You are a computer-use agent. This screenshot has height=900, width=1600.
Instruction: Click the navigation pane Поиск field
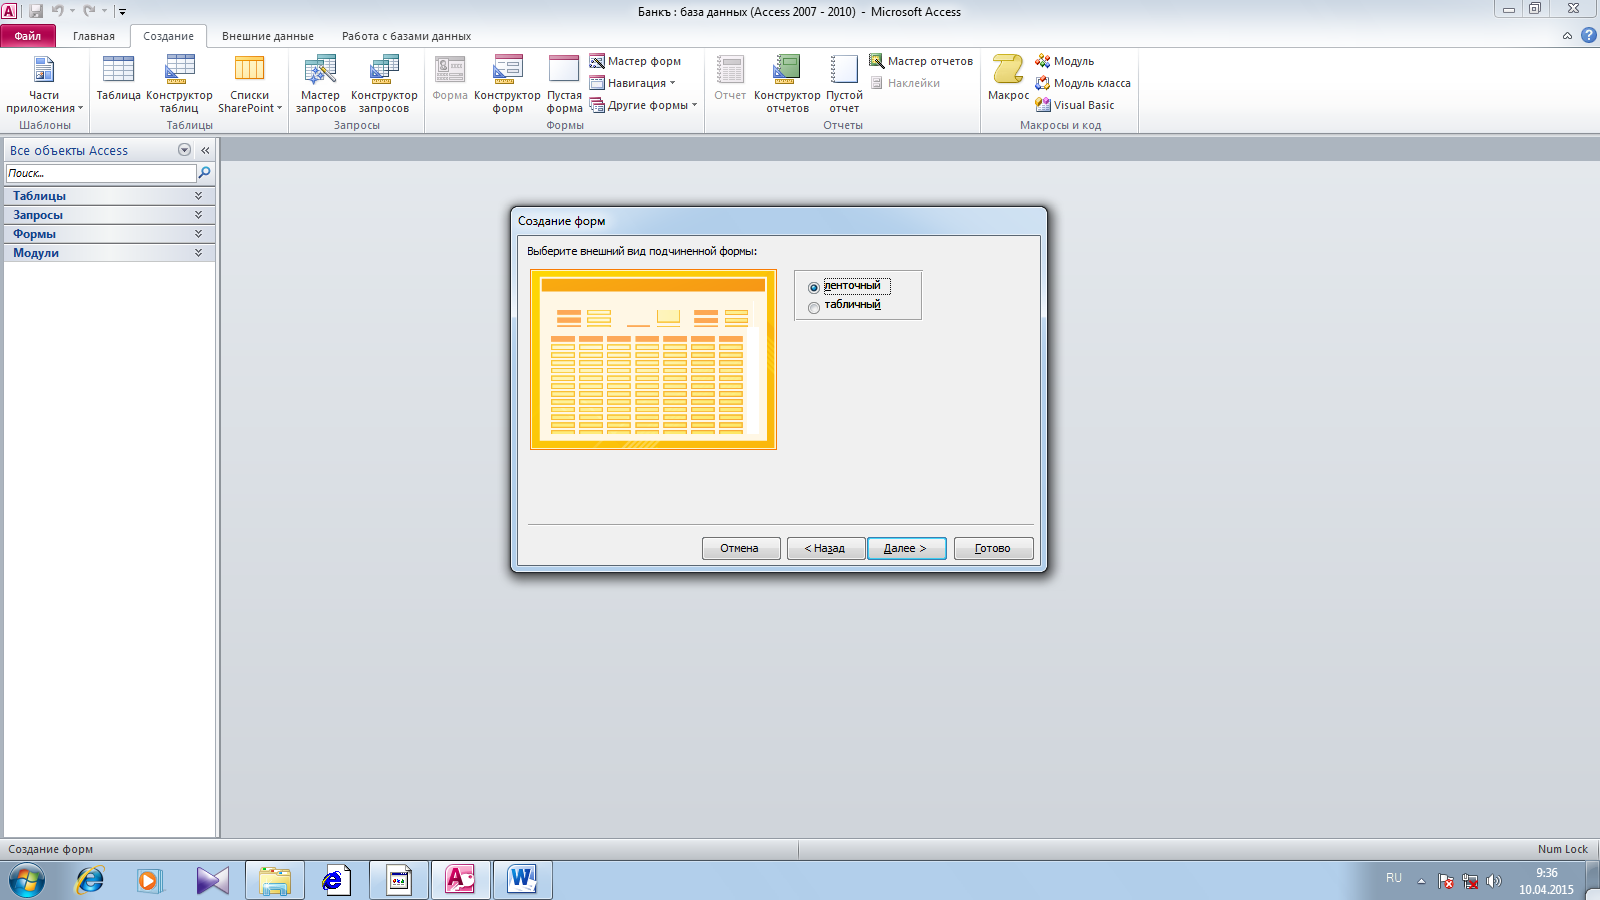pos(101,173)
